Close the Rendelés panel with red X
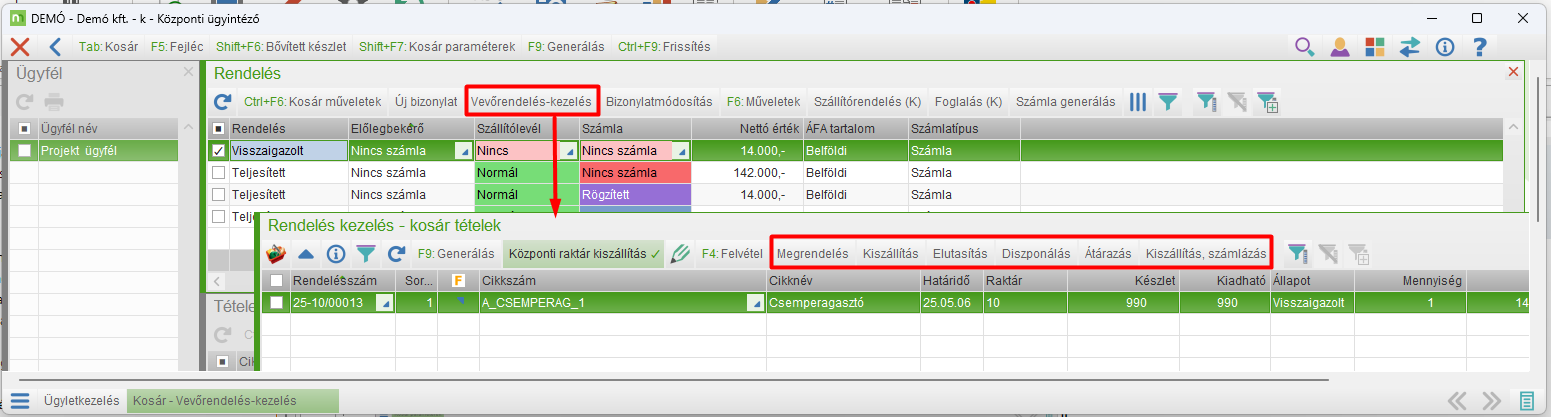 tap(1513, 72)
